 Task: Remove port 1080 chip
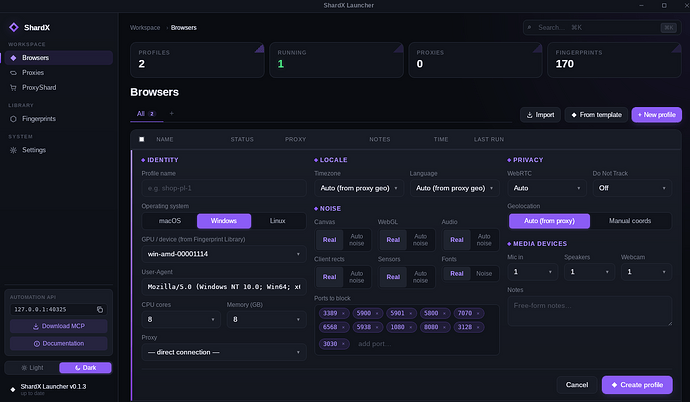tap(411, 327)
